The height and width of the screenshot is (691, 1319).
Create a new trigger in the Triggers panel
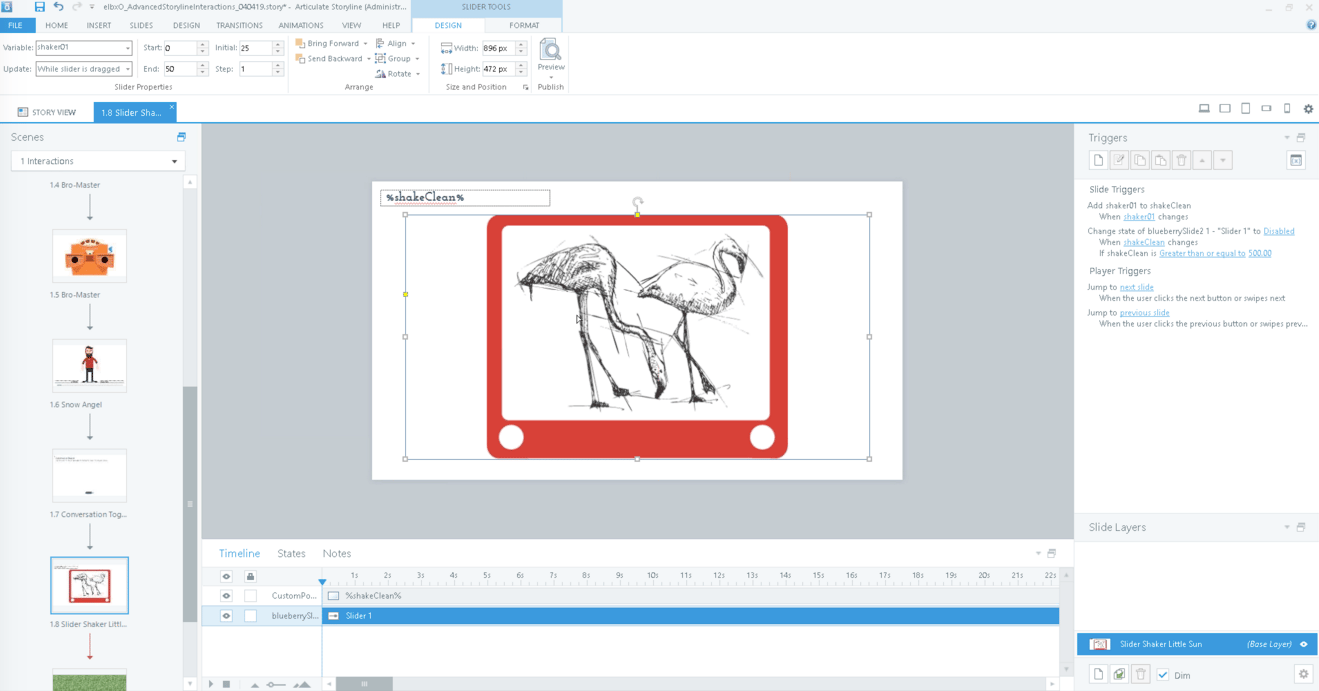click(x=1098, y=159)
